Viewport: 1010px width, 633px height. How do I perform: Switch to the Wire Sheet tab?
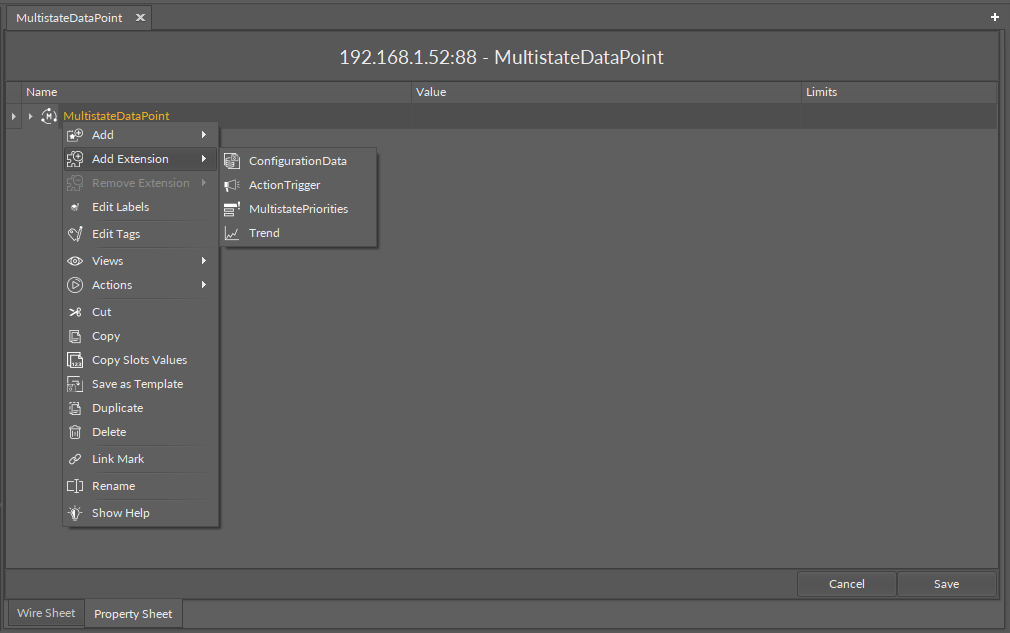(x=46, y=613)
